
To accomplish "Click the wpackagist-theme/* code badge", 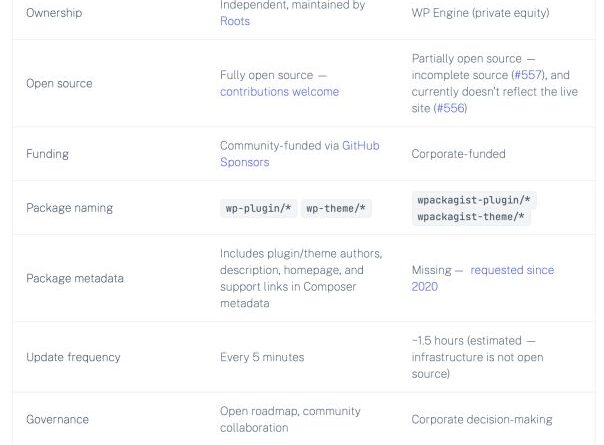I will (471, 217).
